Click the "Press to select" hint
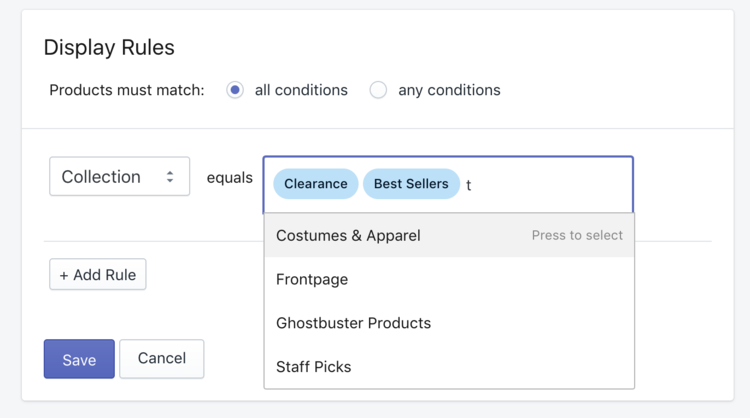The width and height of the screenshot is (750, 418). 577,236
